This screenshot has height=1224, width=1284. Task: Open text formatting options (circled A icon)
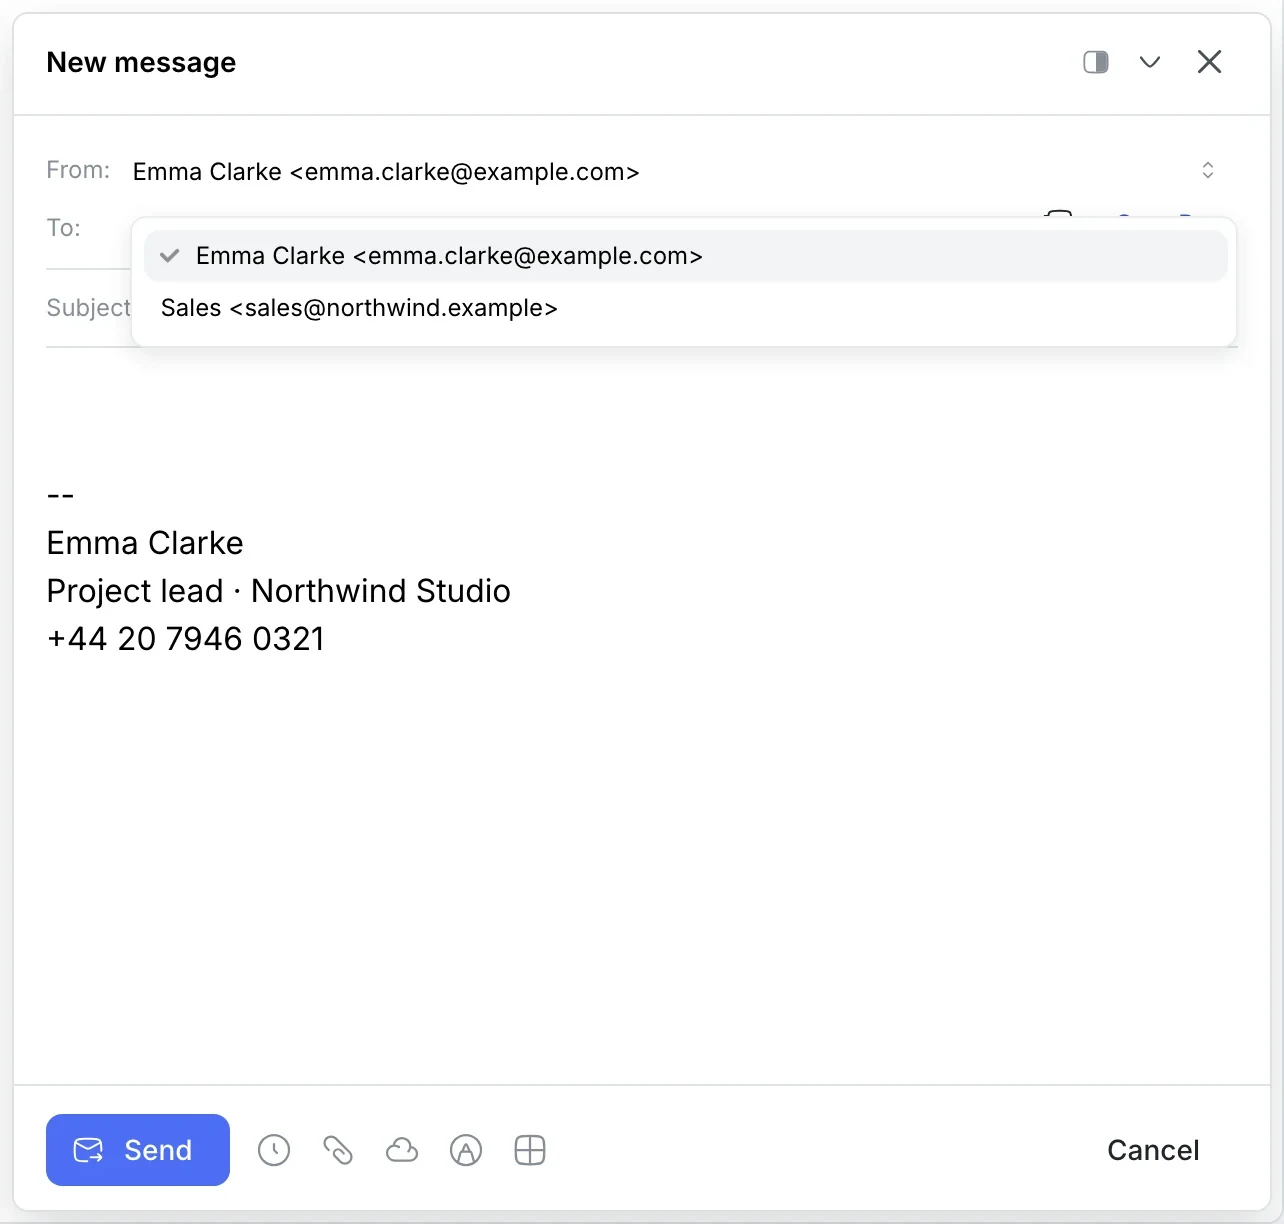tap(466, 1150)
